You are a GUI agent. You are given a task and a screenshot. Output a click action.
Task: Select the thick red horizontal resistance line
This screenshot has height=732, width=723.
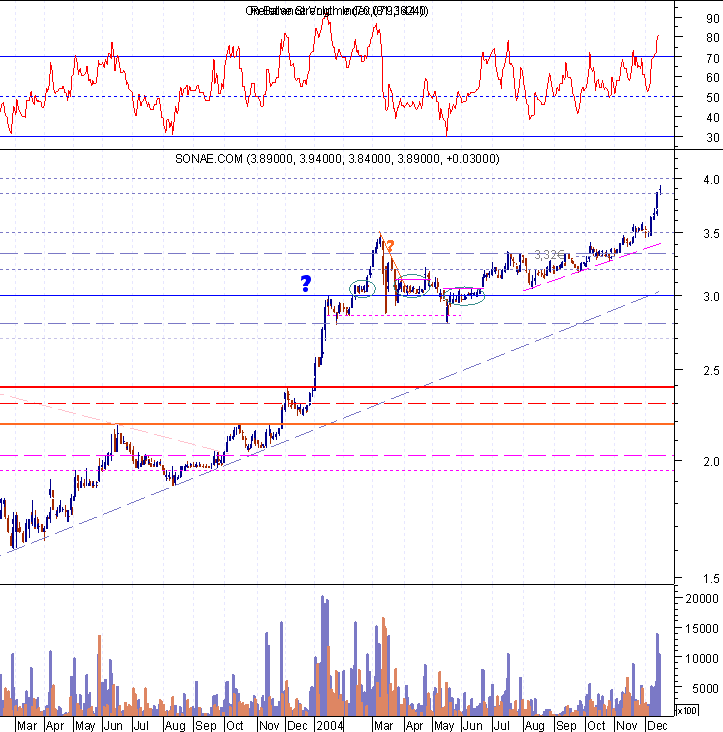point(337,387)
